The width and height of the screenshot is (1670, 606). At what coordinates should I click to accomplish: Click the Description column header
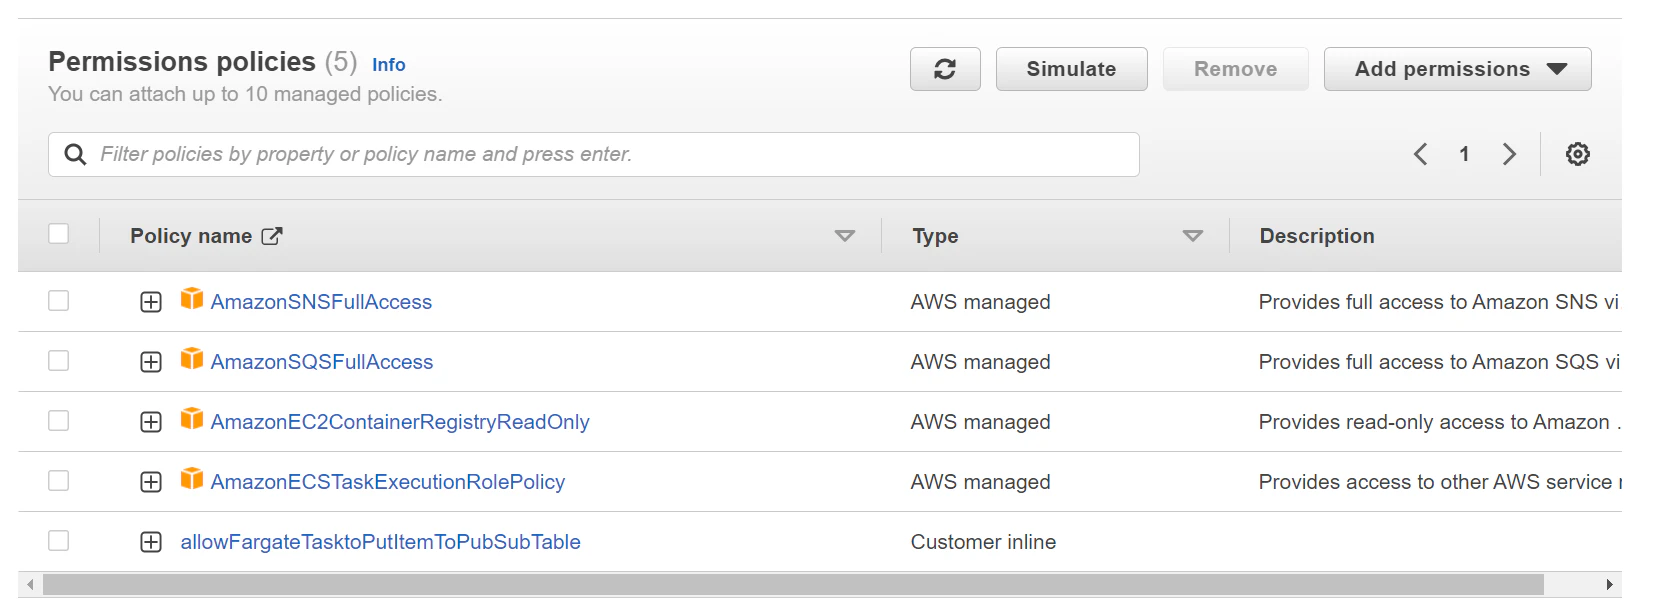click(x=1317, y=236)
